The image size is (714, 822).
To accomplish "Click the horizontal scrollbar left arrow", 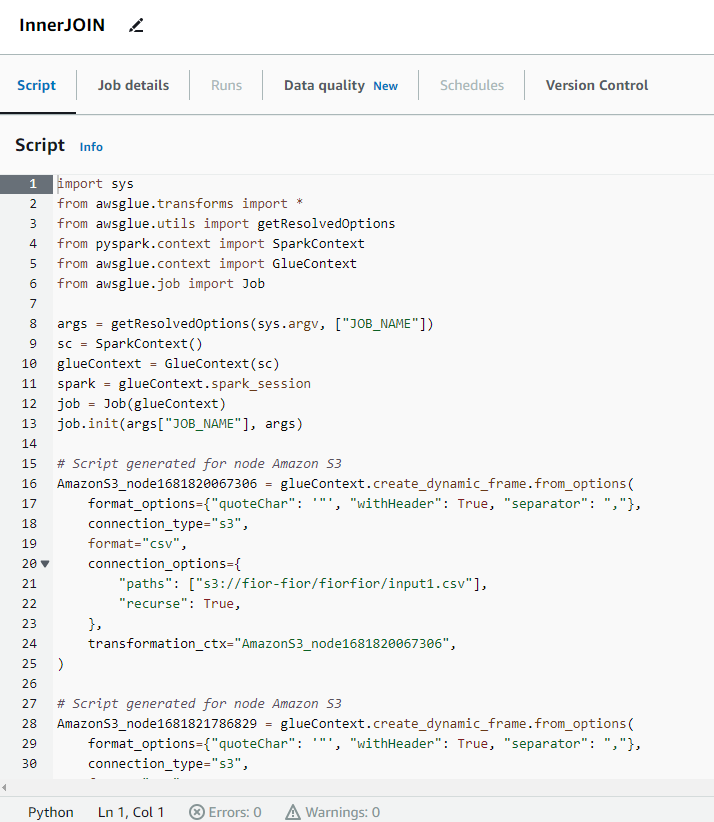I will 5,788.
